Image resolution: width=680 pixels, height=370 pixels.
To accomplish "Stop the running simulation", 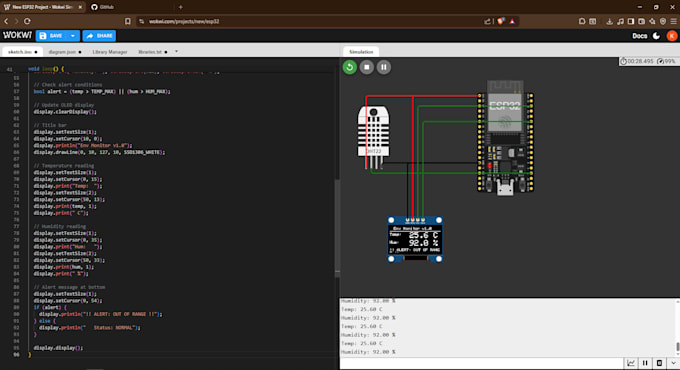I will [366, 67].
